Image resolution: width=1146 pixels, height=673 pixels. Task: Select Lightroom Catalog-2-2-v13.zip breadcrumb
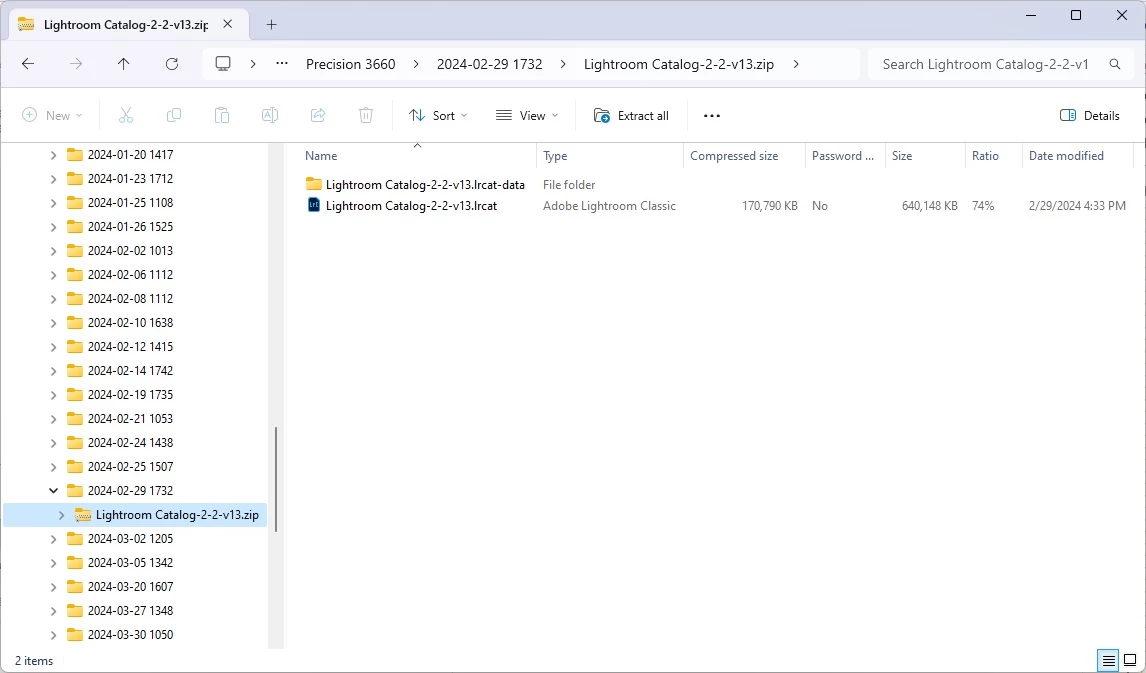pos(679,64)
